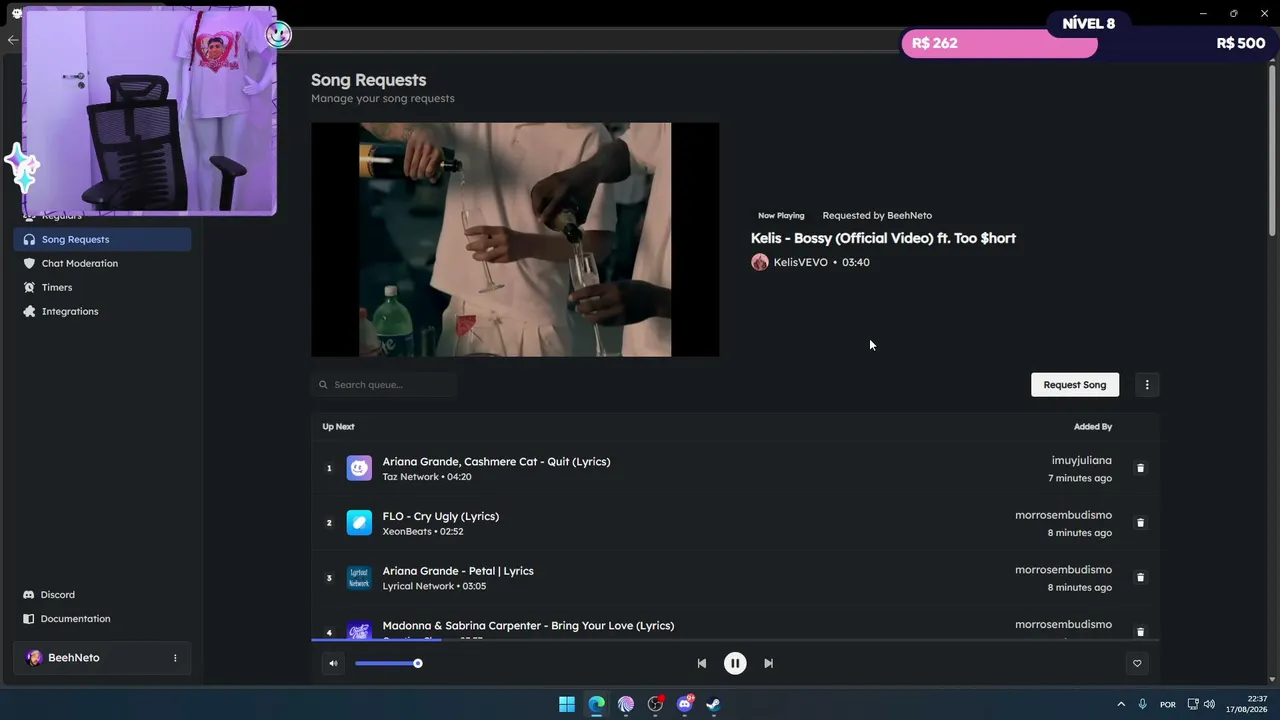Click the Kelis - Bossy video preview
Image resolution: width=1280 pixels, height=720 pixels.
(x=515, y=240)
